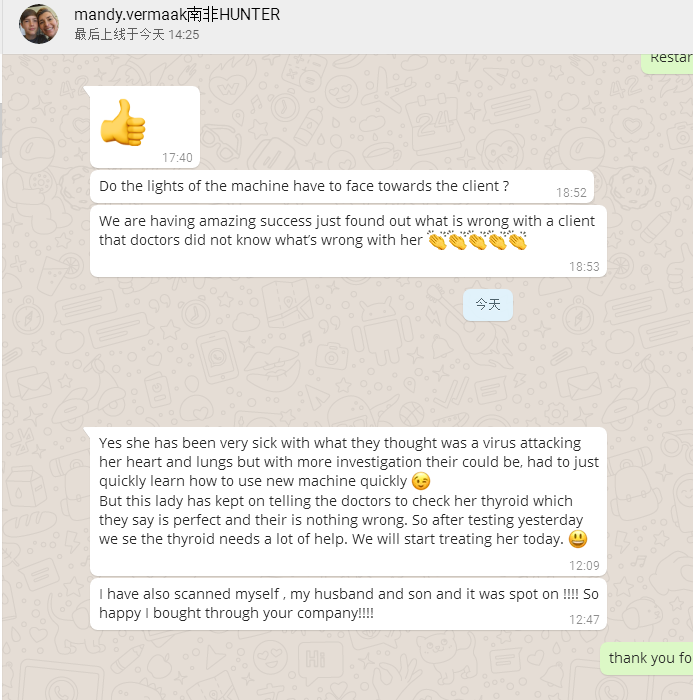Click the last seen status 最后上线于今天 14:25

(x=137, y=35)
